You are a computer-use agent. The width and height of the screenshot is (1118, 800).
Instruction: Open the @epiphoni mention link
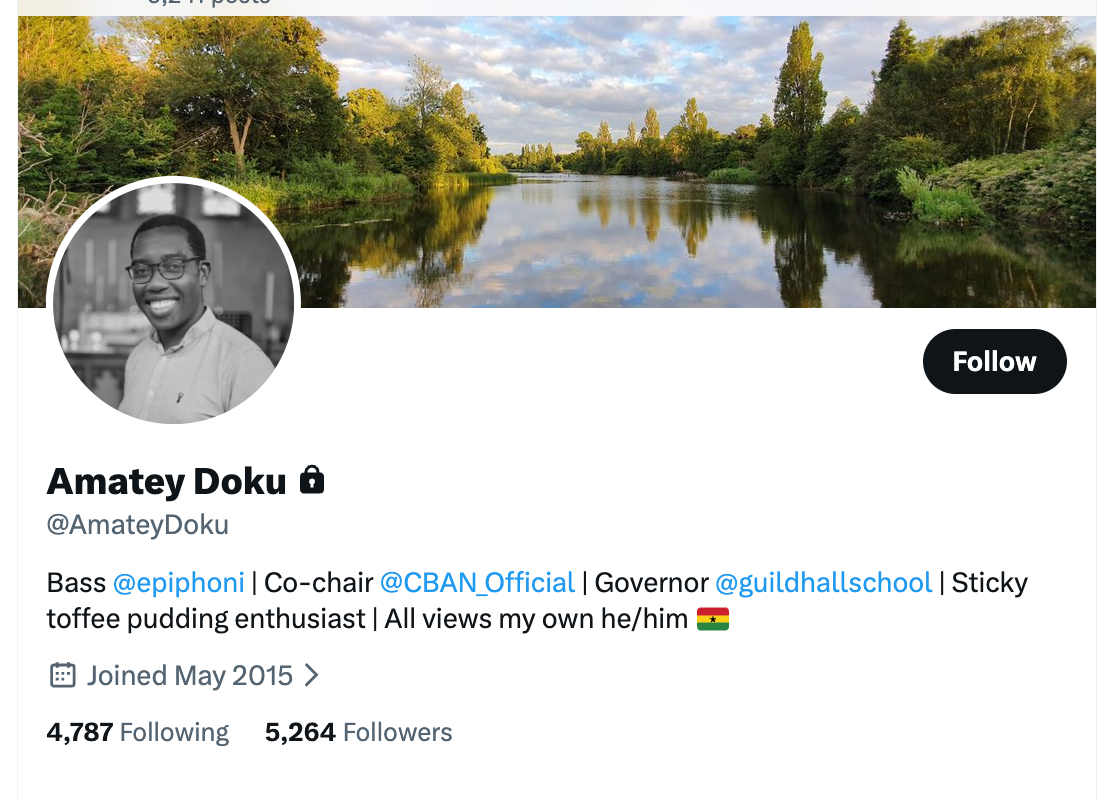179,582
